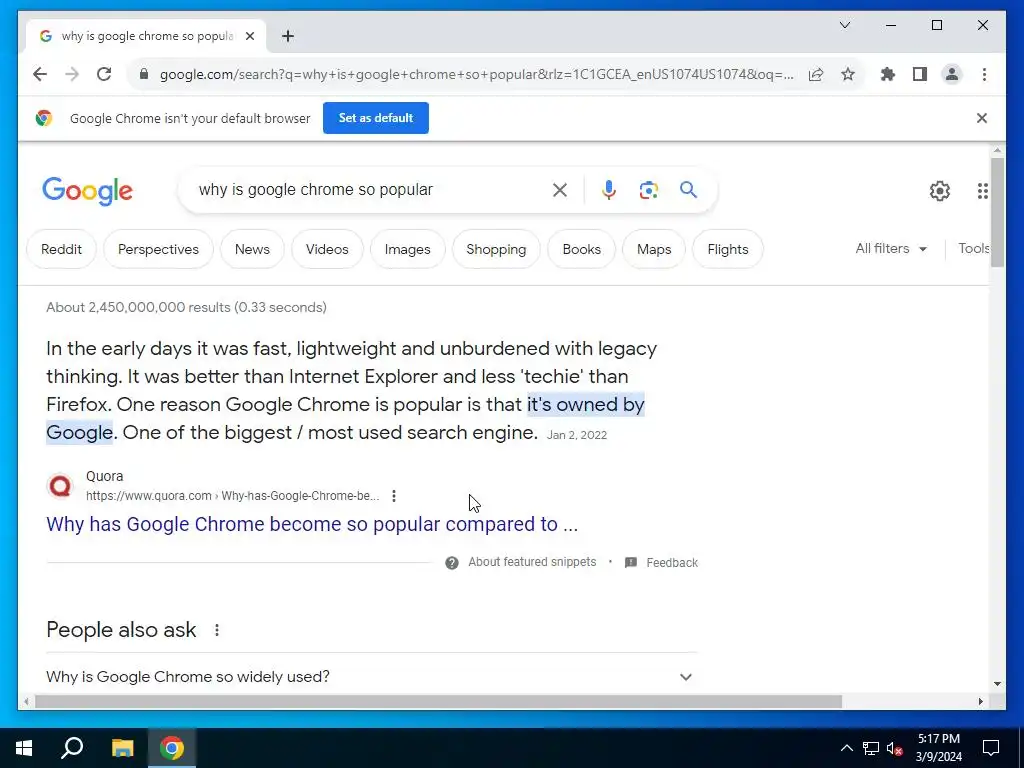Open the Tools option

click(973, 249)
